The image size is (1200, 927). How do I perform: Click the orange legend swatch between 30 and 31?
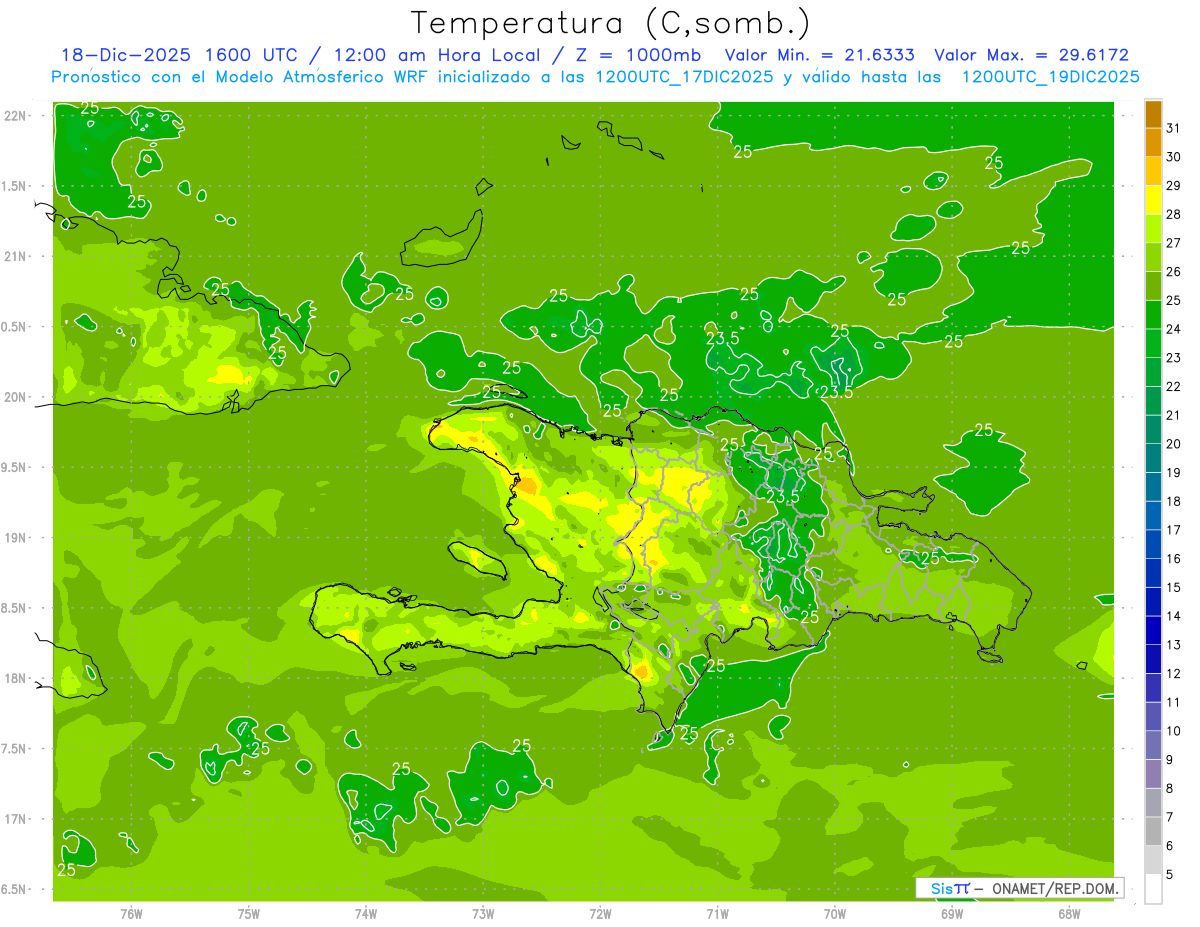[1153, 142]
